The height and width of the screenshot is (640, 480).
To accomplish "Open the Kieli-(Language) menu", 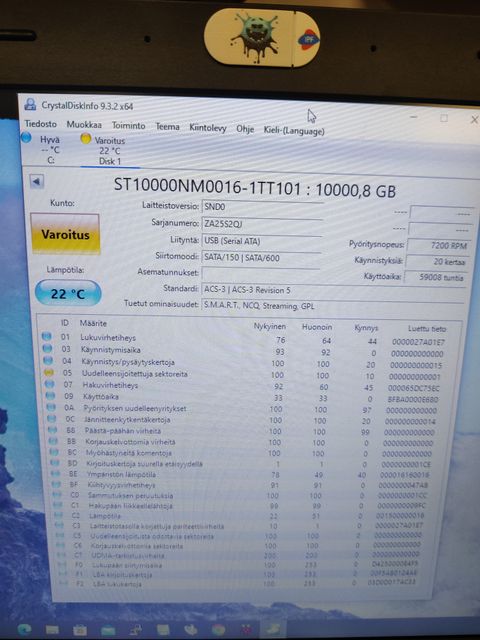I will tap(294, 131).
